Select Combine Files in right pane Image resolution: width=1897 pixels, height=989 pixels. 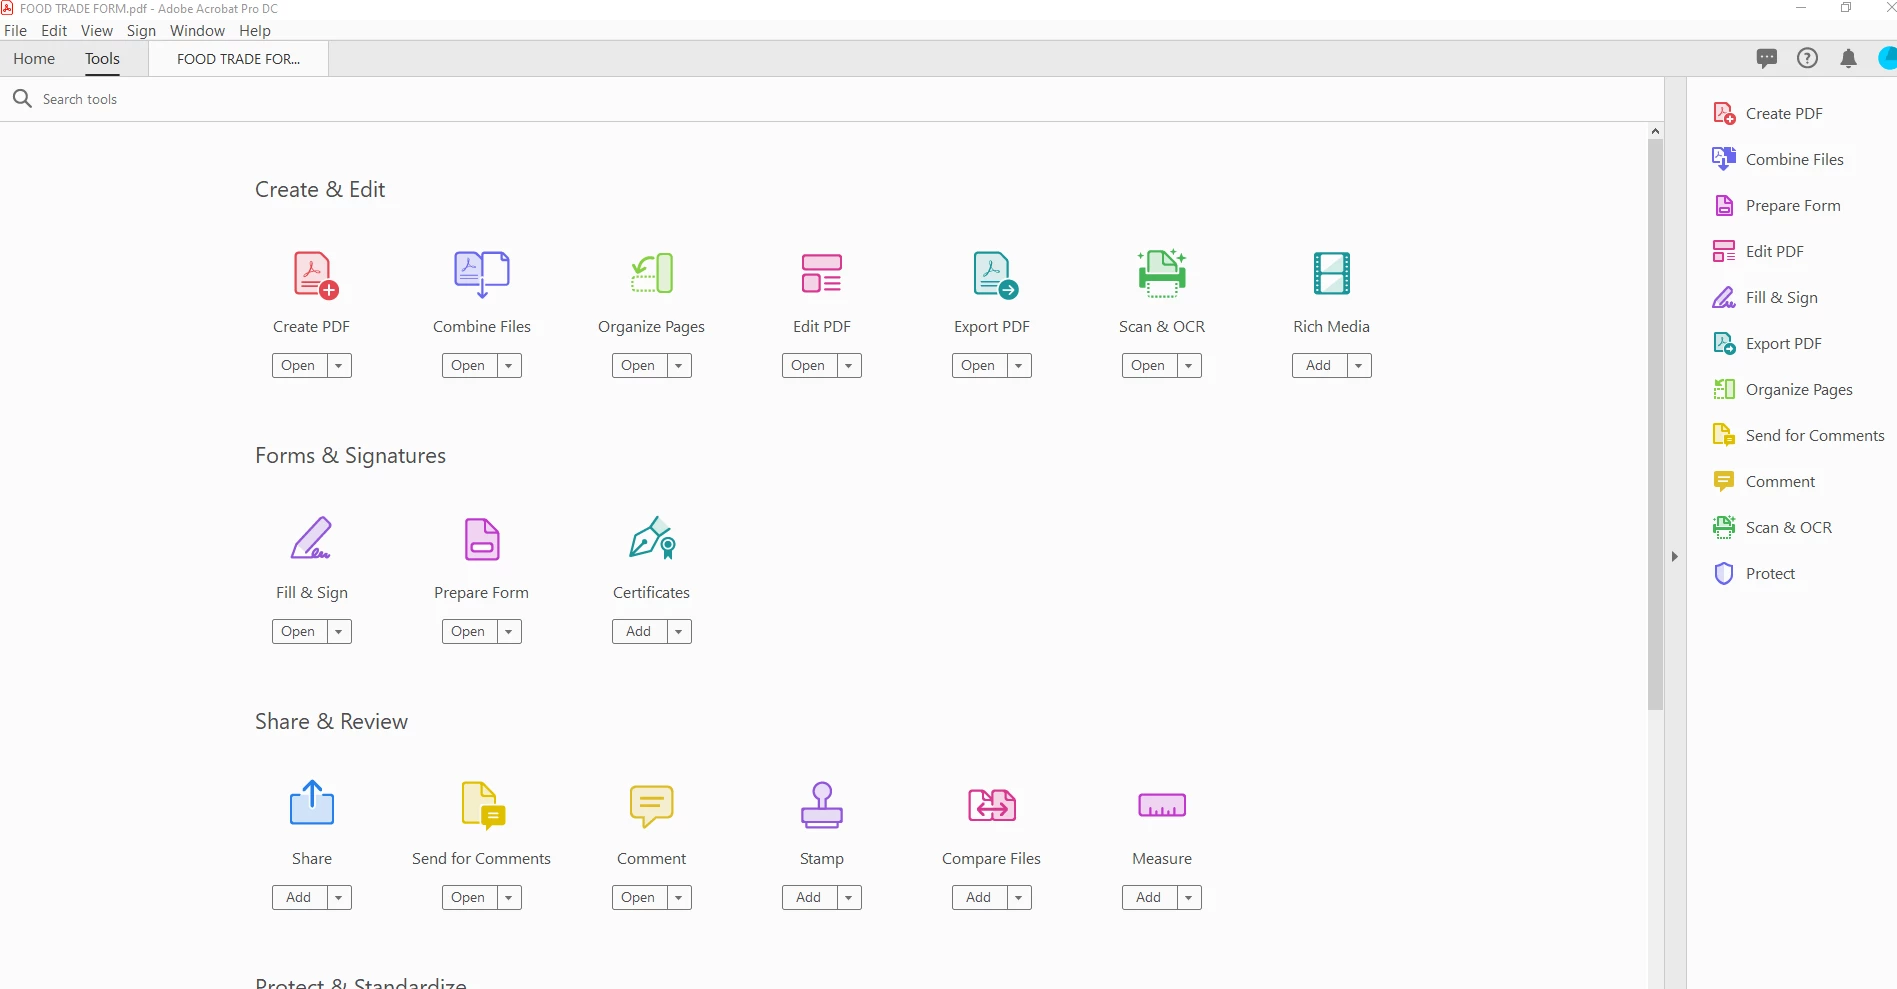click(1778, 159)
